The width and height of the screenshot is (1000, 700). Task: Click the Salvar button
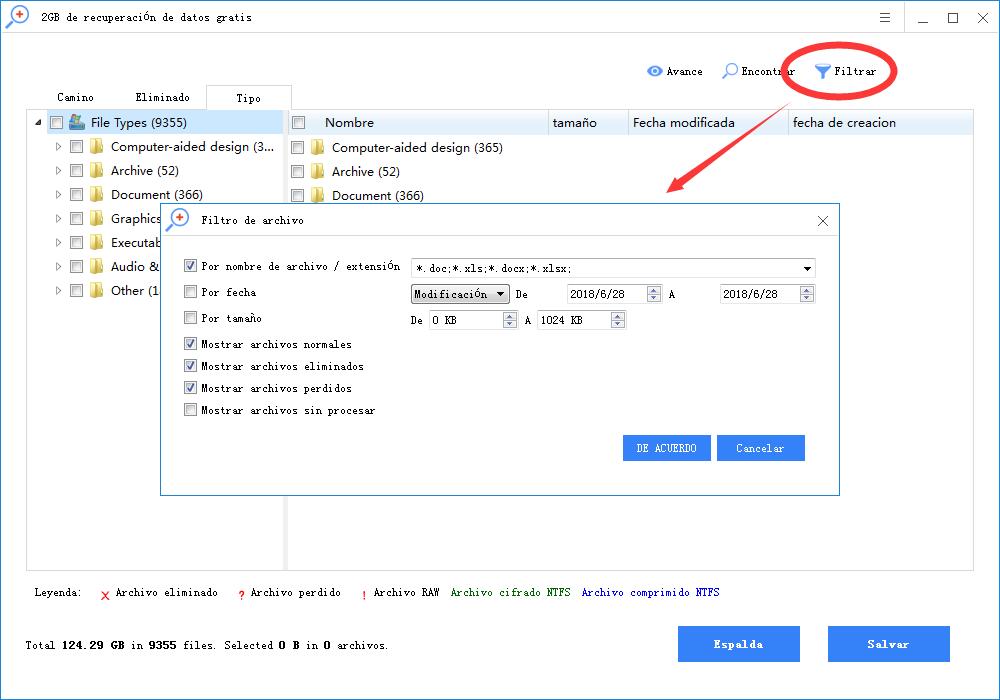pos(888,644)
